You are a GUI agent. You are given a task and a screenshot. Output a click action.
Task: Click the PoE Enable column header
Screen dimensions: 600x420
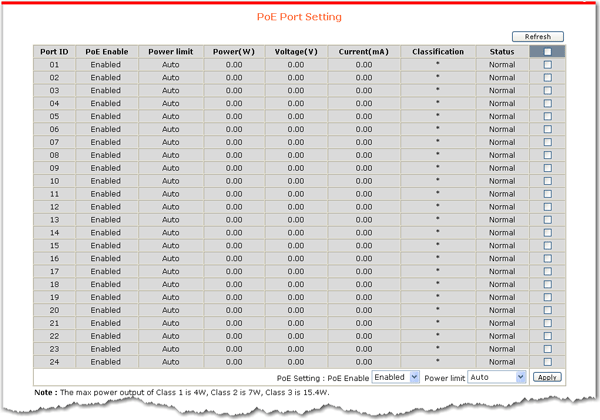pyautogui.click(x=107, y=52)
